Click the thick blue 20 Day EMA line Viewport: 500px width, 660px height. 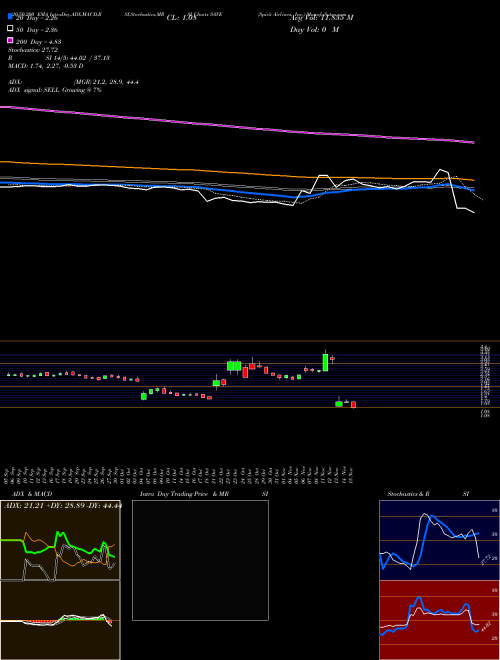pyautogui.click(x=236, y=190)
